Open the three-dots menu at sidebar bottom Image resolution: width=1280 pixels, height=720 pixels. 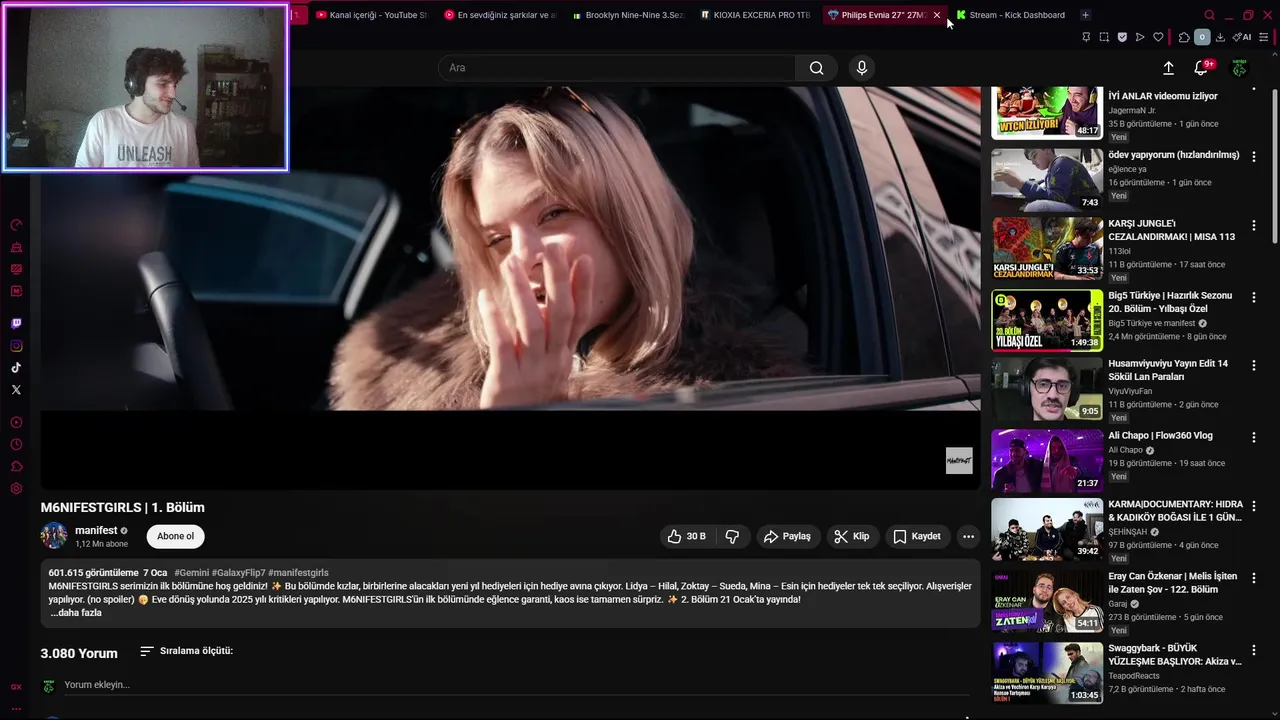point(16,708)
